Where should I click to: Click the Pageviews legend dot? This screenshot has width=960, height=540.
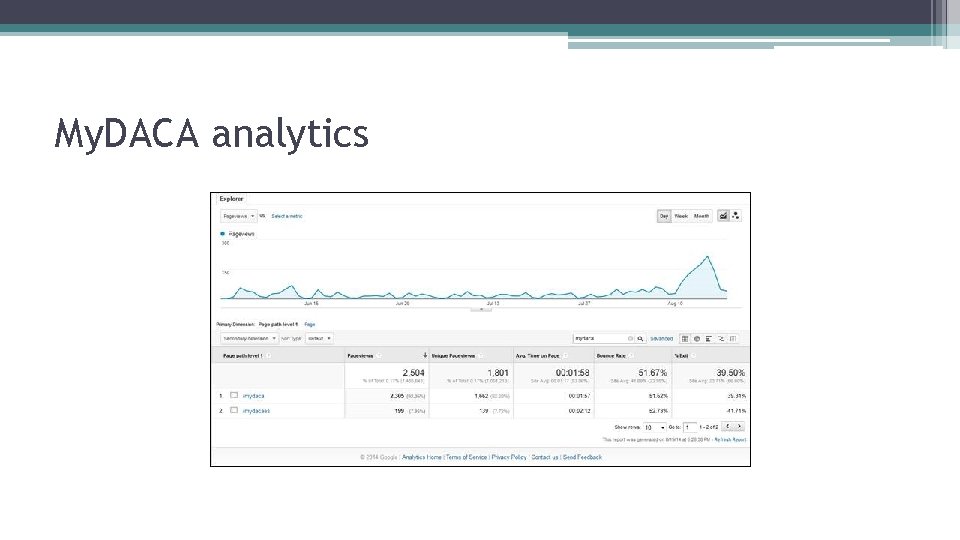(x=222, y=234)
